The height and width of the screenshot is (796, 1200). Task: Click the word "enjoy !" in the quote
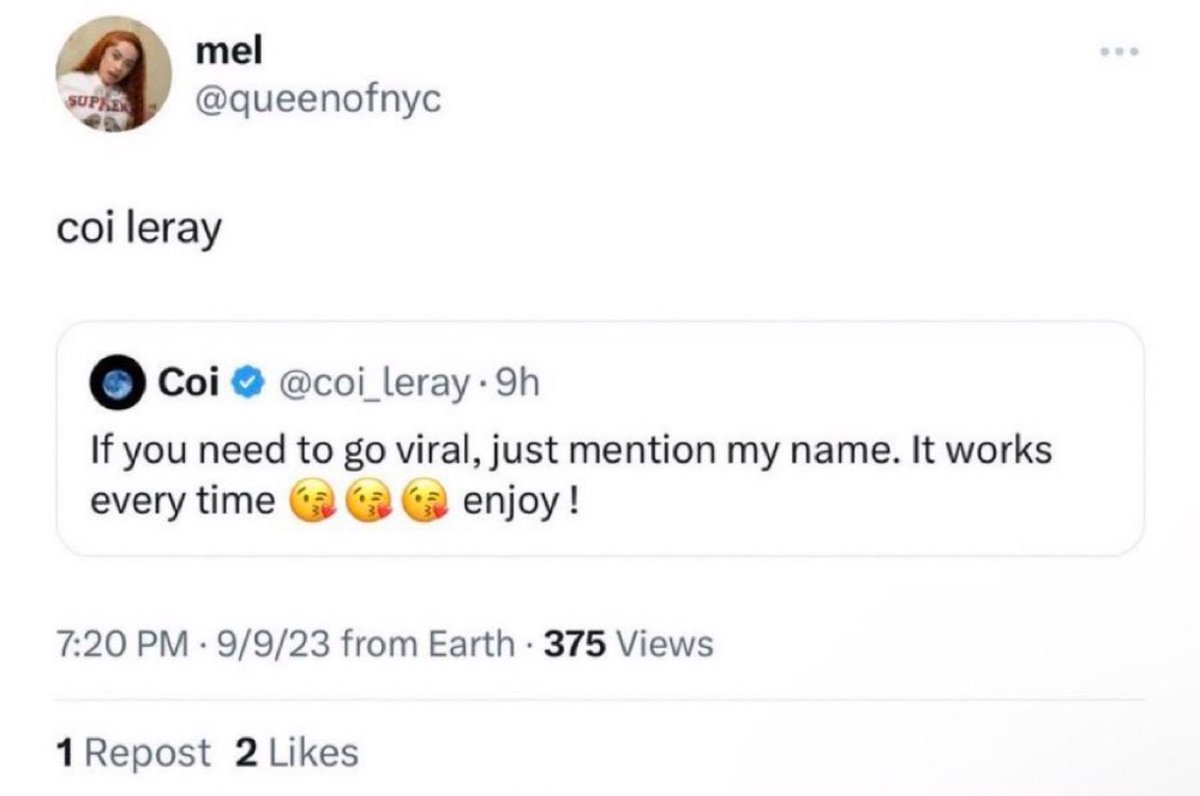[x=519, y=501]
